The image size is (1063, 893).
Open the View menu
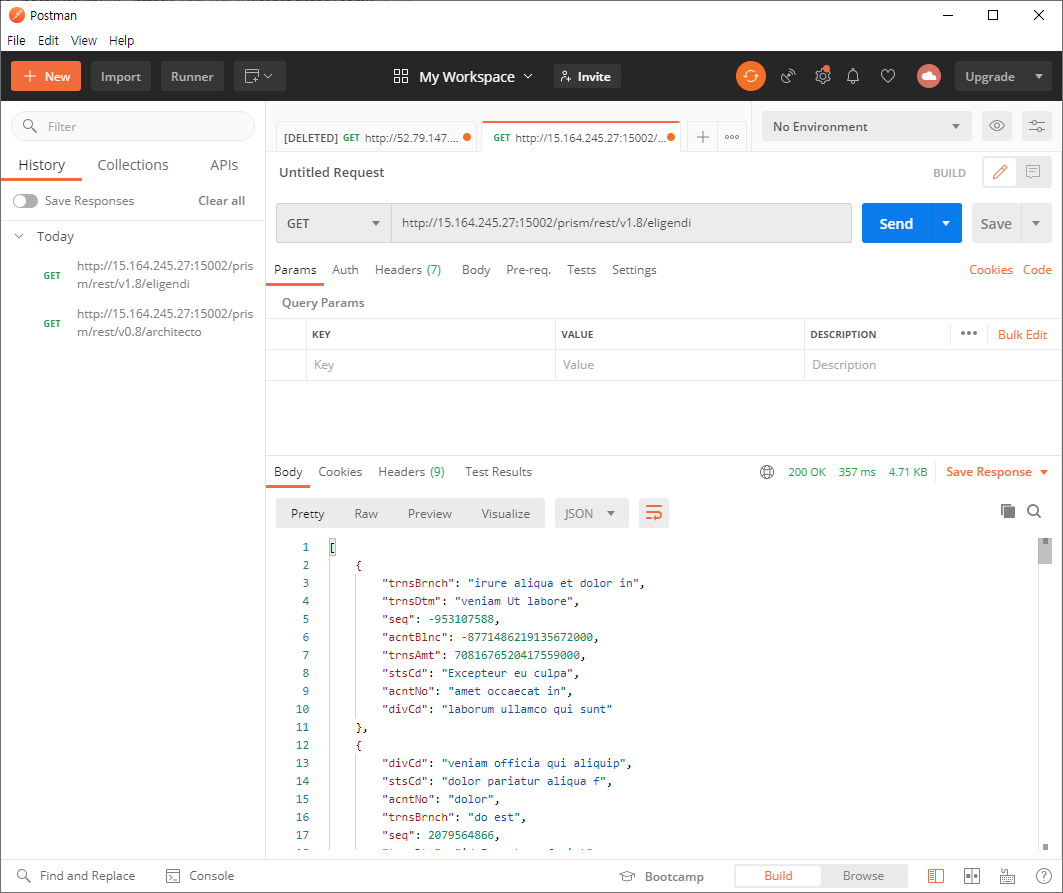click(x=83, y=40)
